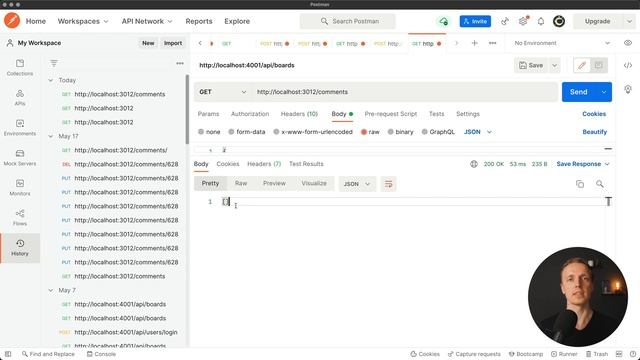Open the No Environment selector
640x360 pixels.
[x=562, y=43]
